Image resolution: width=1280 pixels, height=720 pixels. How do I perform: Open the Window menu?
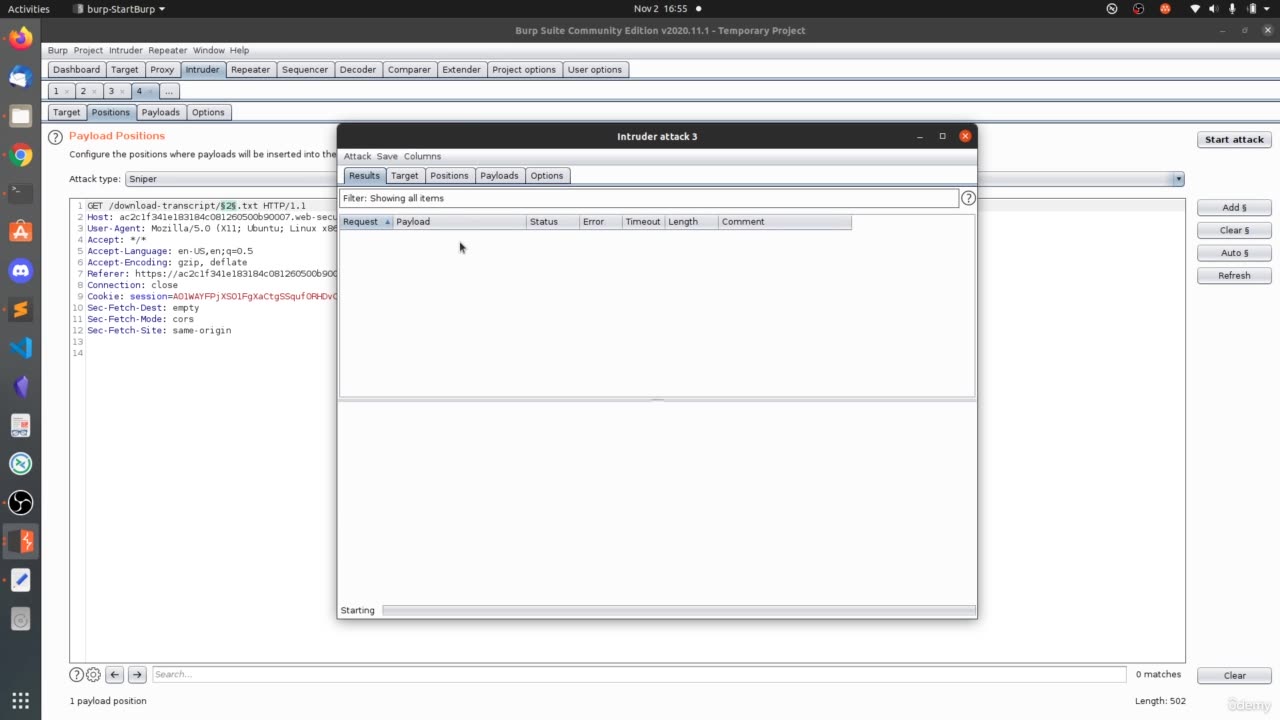coord(209,50)
